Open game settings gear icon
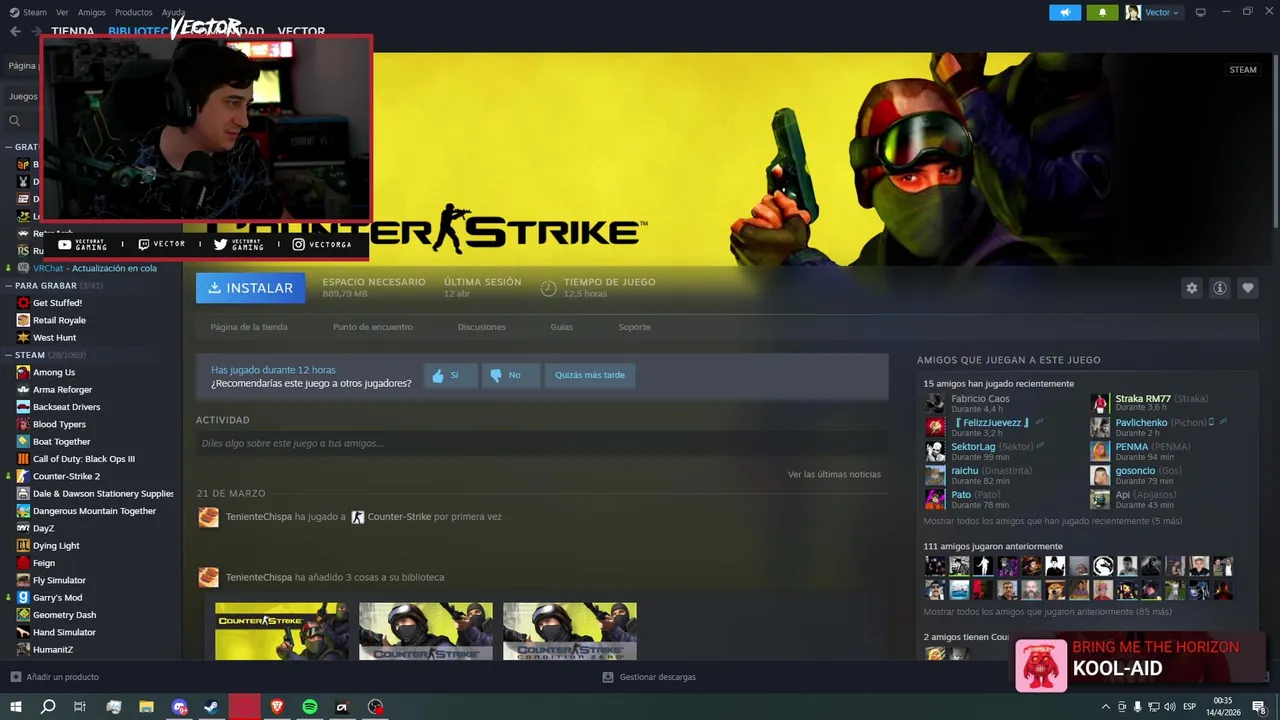The image size is (1280, 720). [1191, 288]
